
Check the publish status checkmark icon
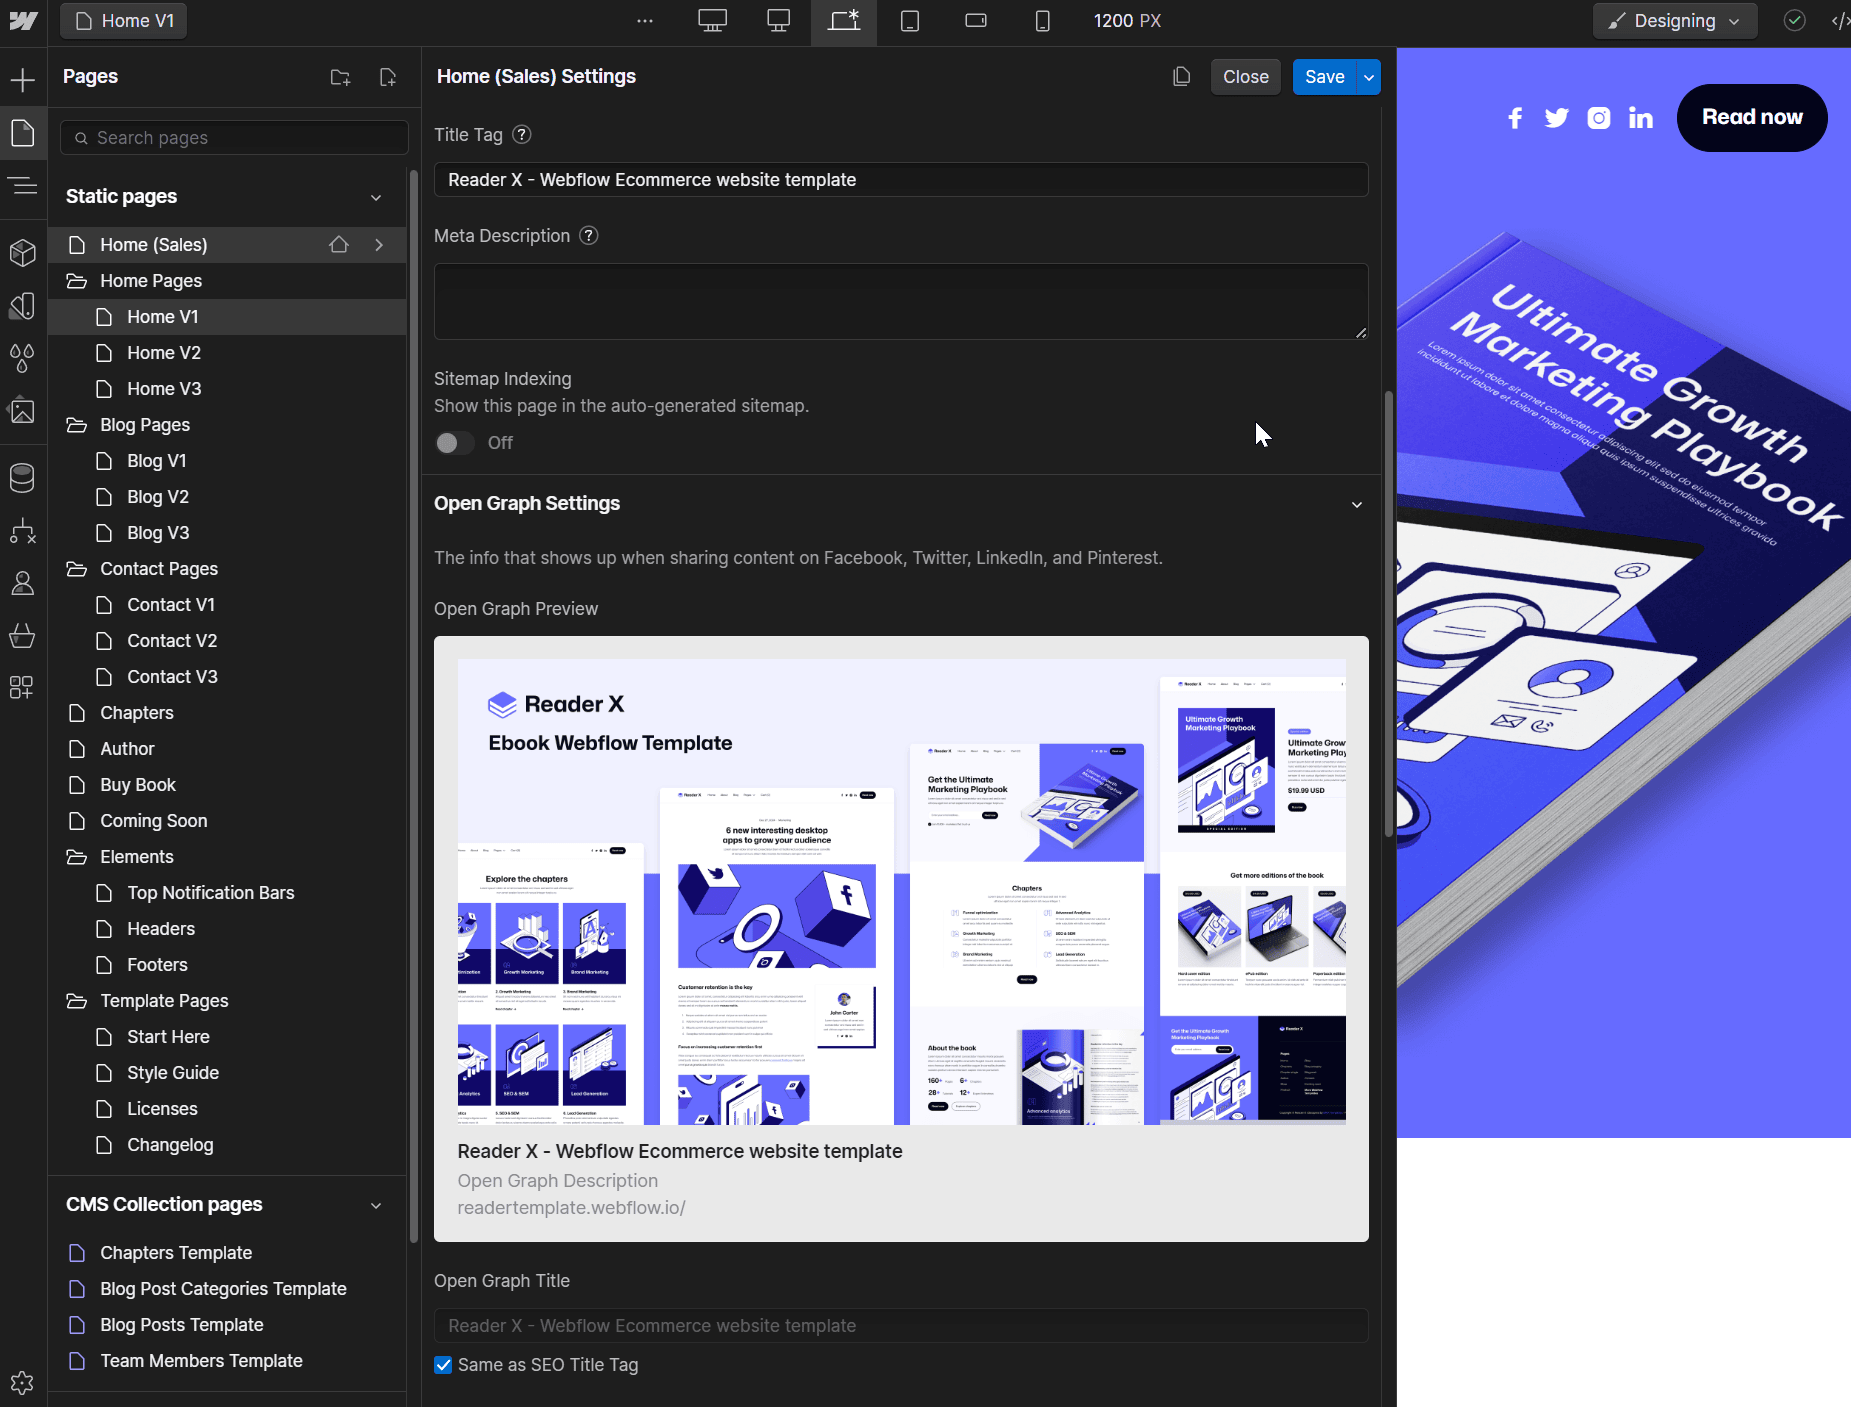click(1795, 21)
